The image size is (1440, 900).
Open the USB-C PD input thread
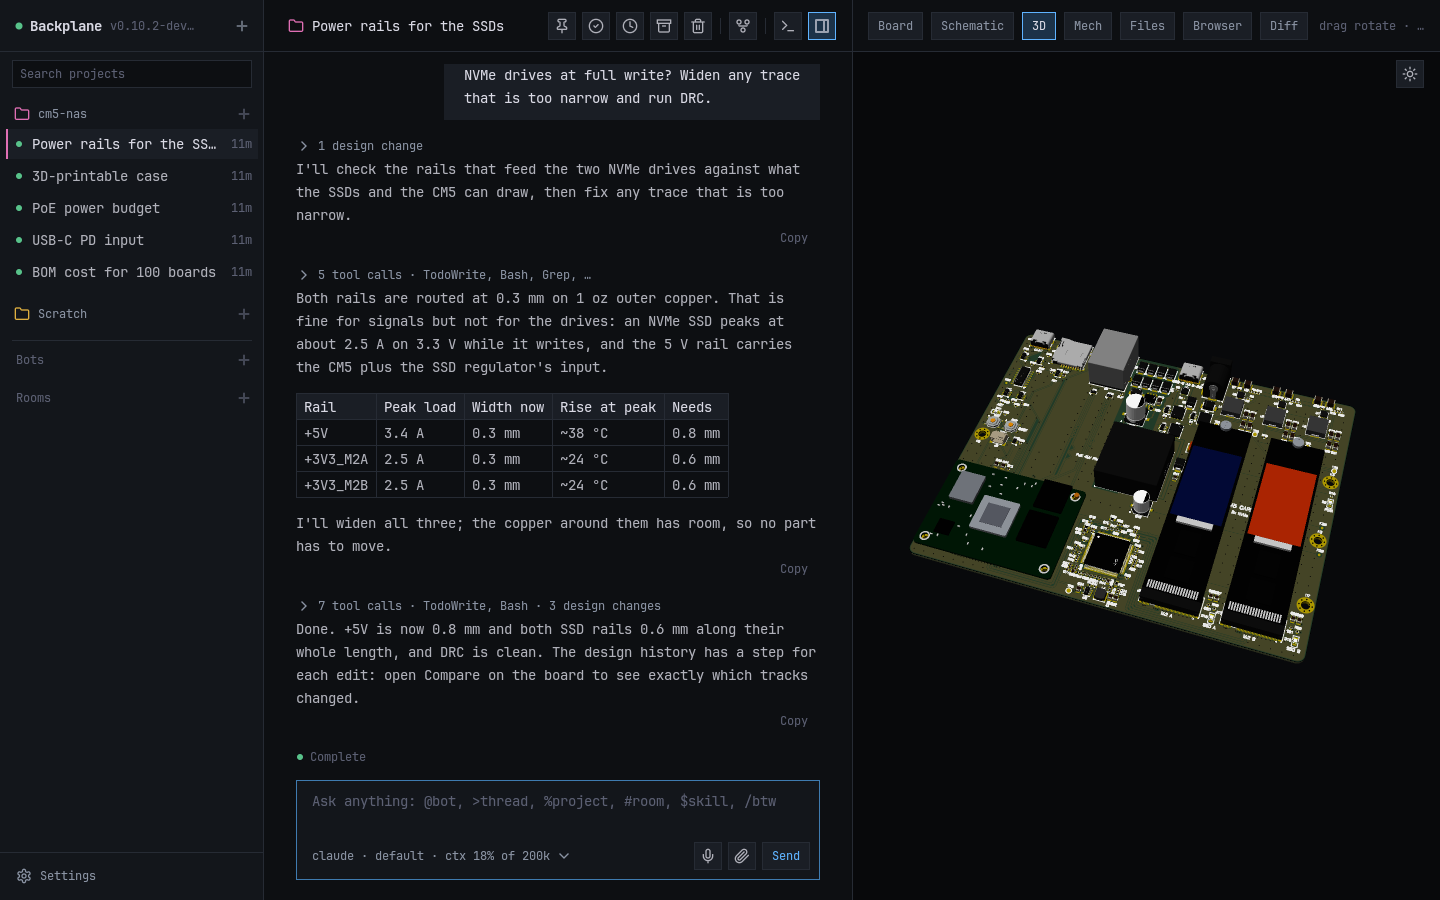click(132, 240)
